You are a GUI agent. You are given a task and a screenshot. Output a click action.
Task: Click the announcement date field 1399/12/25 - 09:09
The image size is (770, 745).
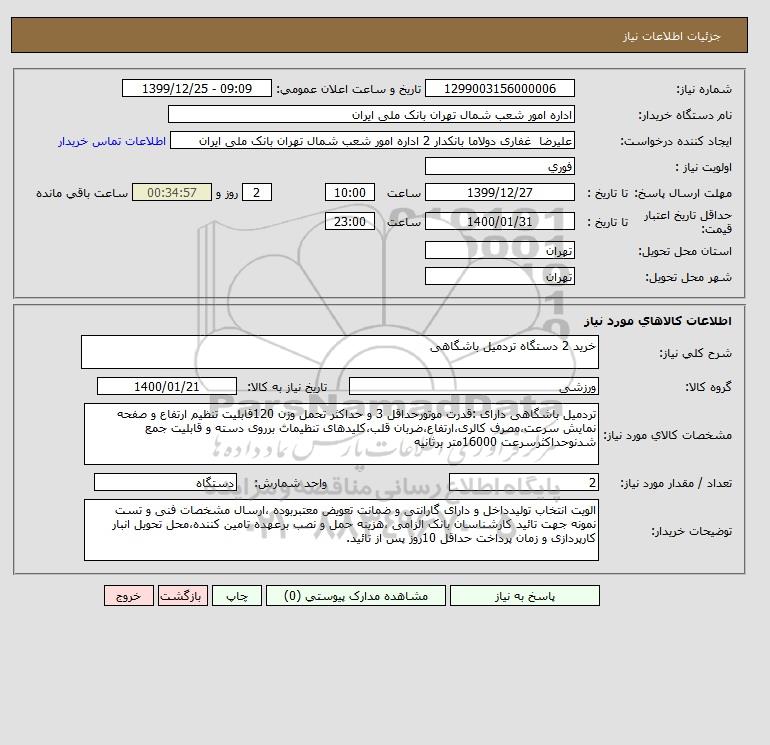point(196,89)
